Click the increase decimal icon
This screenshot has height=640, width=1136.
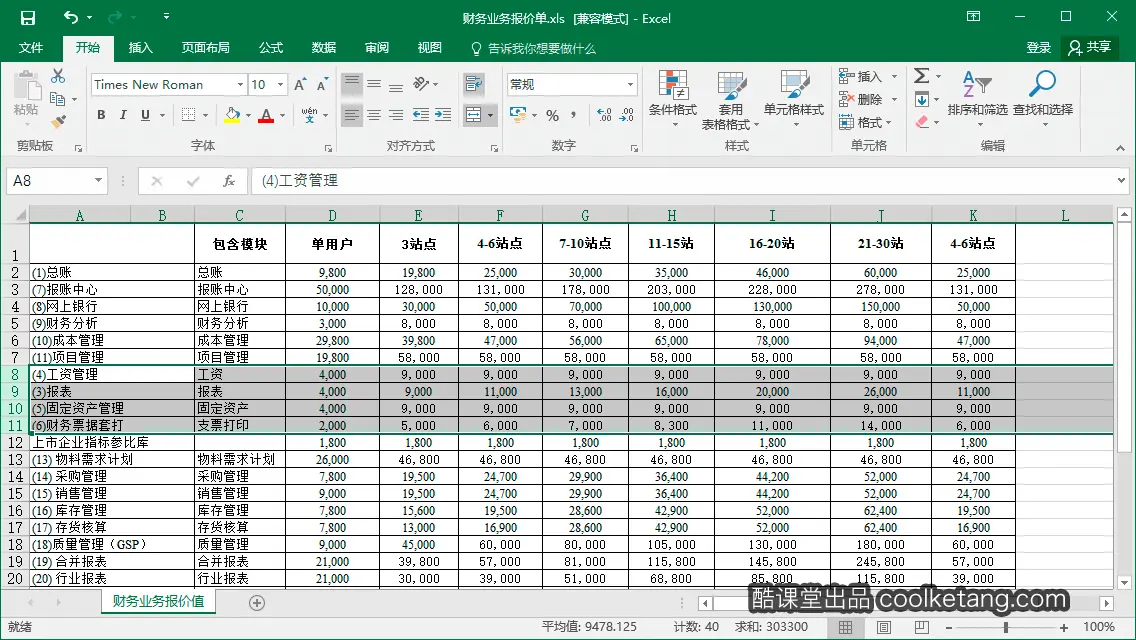click(x=604, y=115)
